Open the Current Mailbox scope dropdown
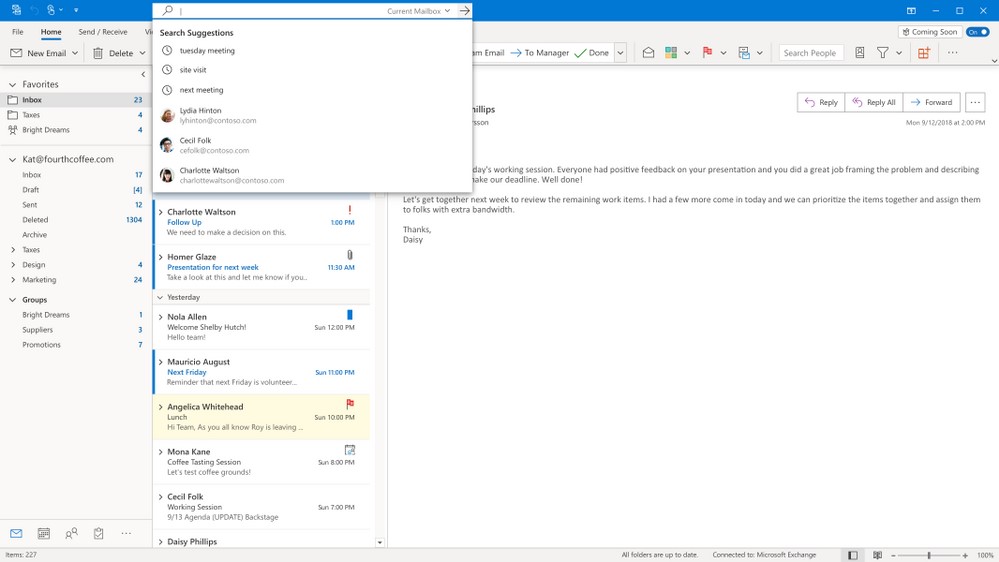Screen dimensions: 999x562 pos(419,11)
